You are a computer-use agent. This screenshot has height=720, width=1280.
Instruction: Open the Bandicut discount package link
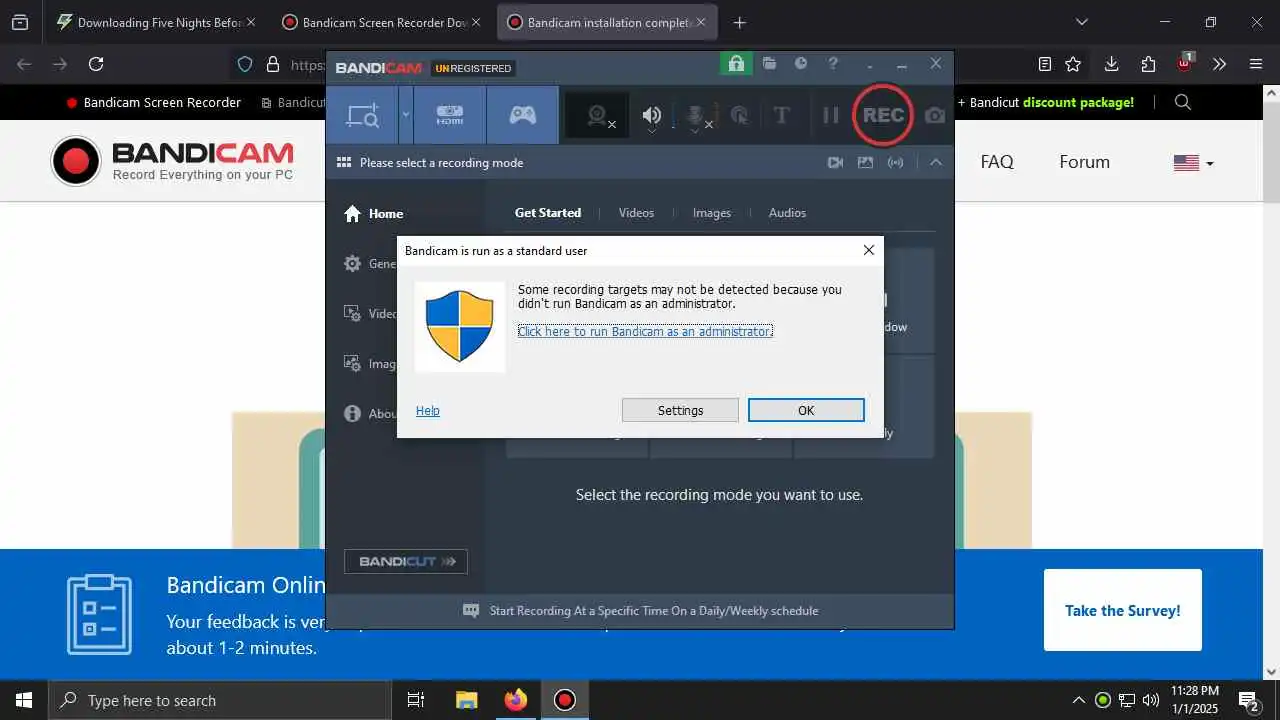pyautogui.click(x=1046, y=102)
